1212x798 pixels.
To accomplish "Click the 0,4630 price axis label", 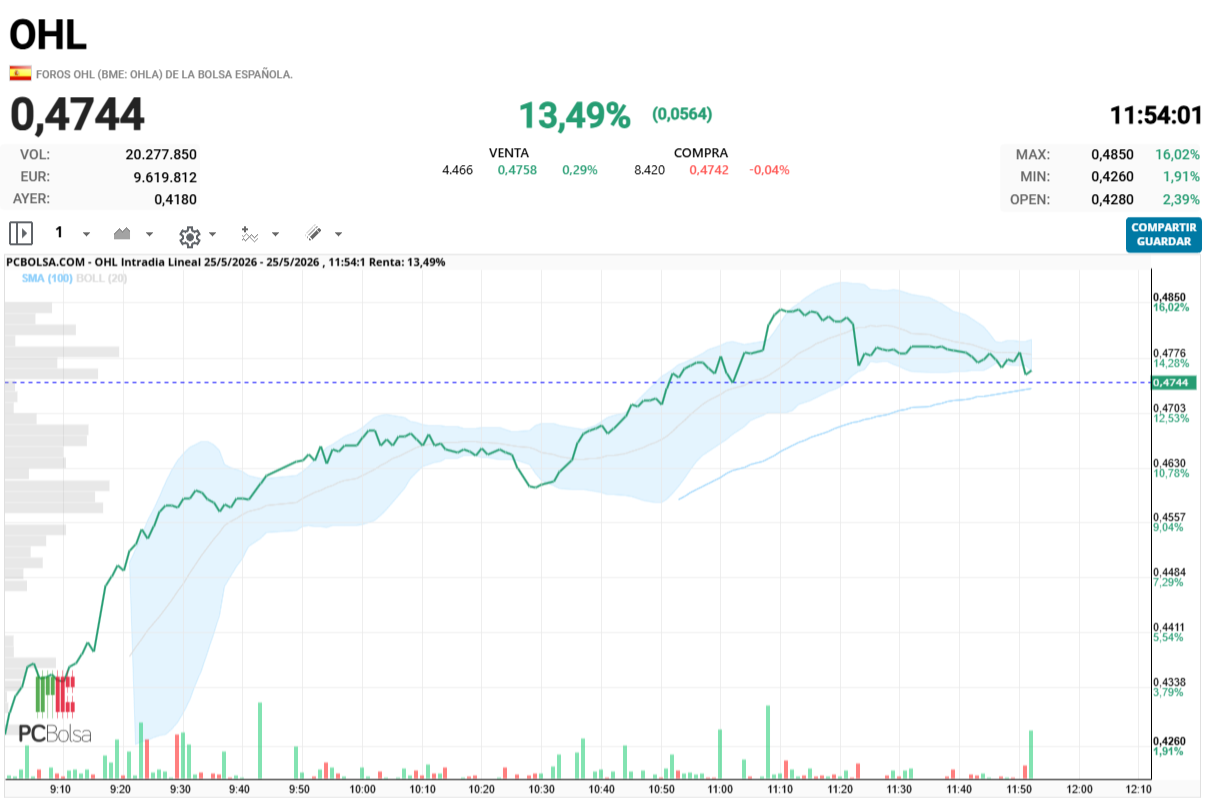I will click(1169, 462).
